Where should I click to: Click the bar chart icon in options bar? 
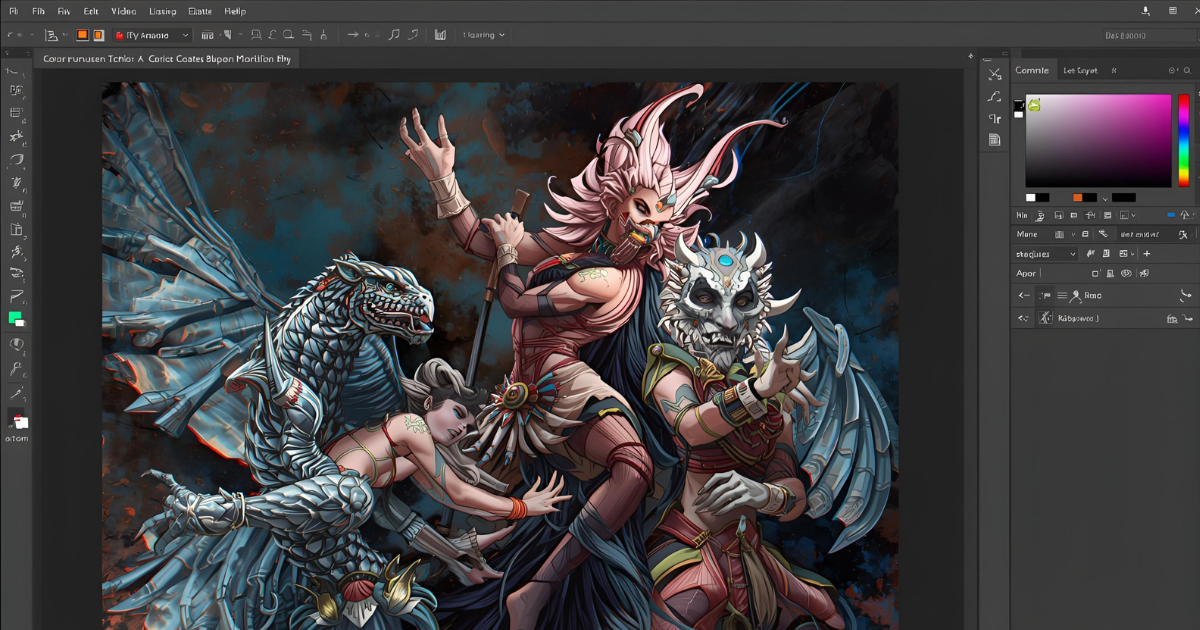(x=440, y=35)
